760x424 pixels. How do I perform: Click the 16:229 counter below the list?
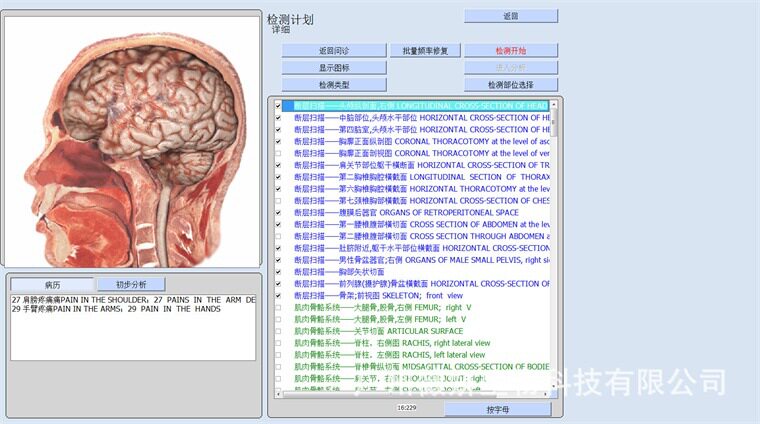tap(407, 408)
